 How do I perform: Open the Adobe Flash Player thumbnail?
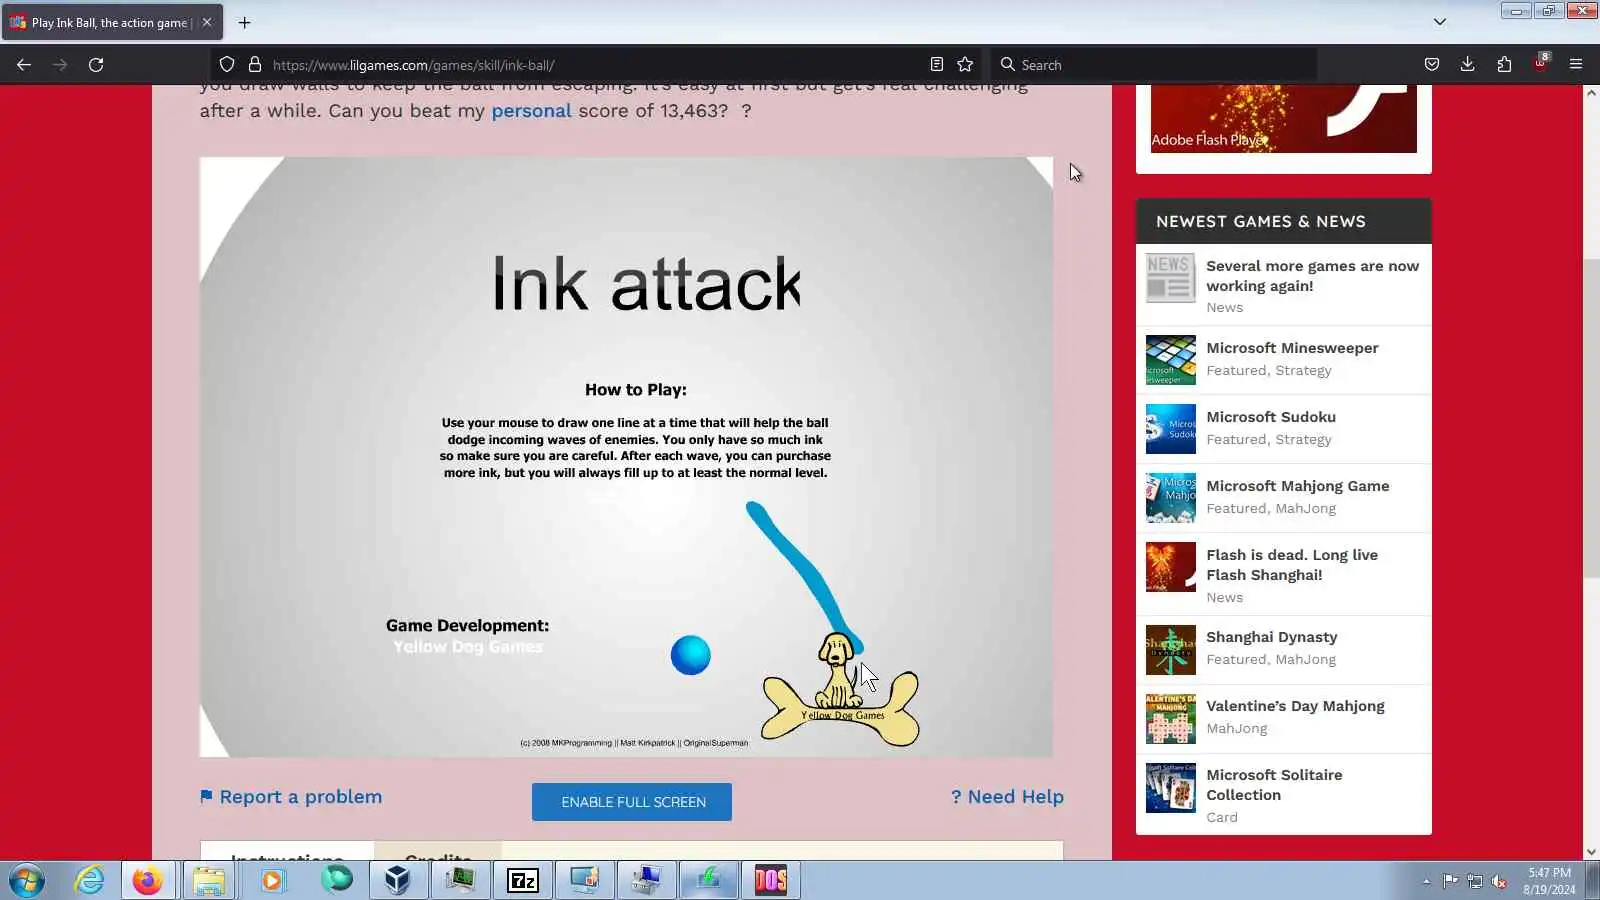click(x=1284, y=118)
